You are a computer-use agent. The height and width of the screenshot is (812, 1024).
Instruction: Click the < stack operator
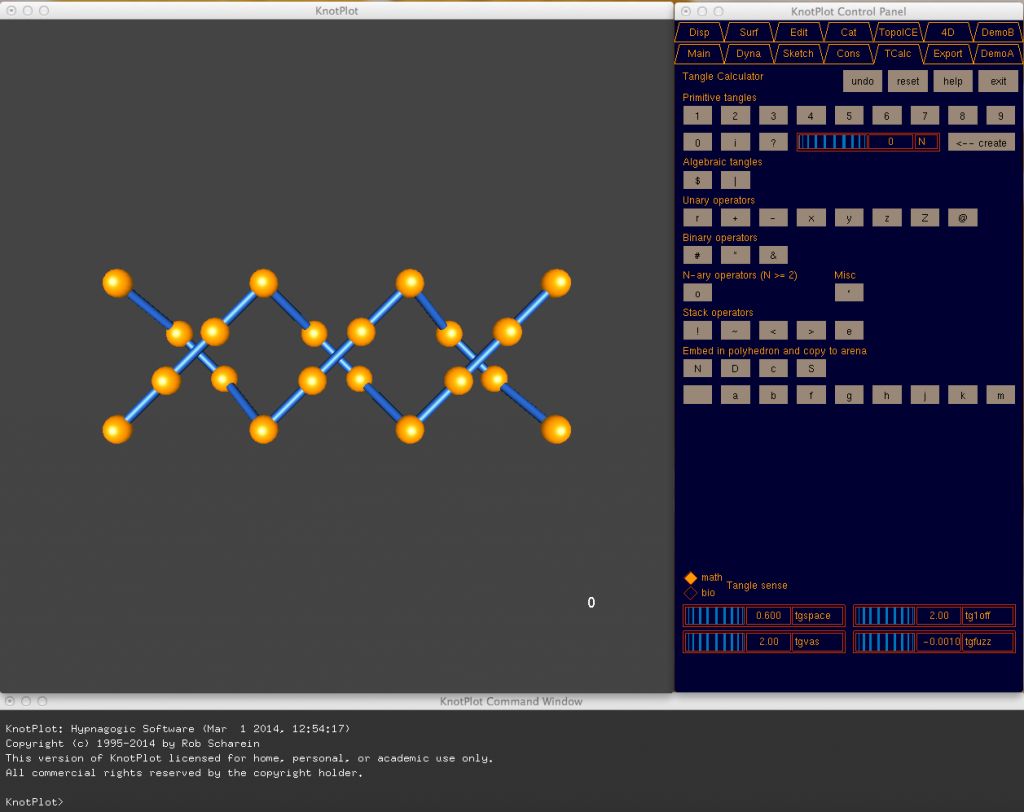tap(773, 331)
